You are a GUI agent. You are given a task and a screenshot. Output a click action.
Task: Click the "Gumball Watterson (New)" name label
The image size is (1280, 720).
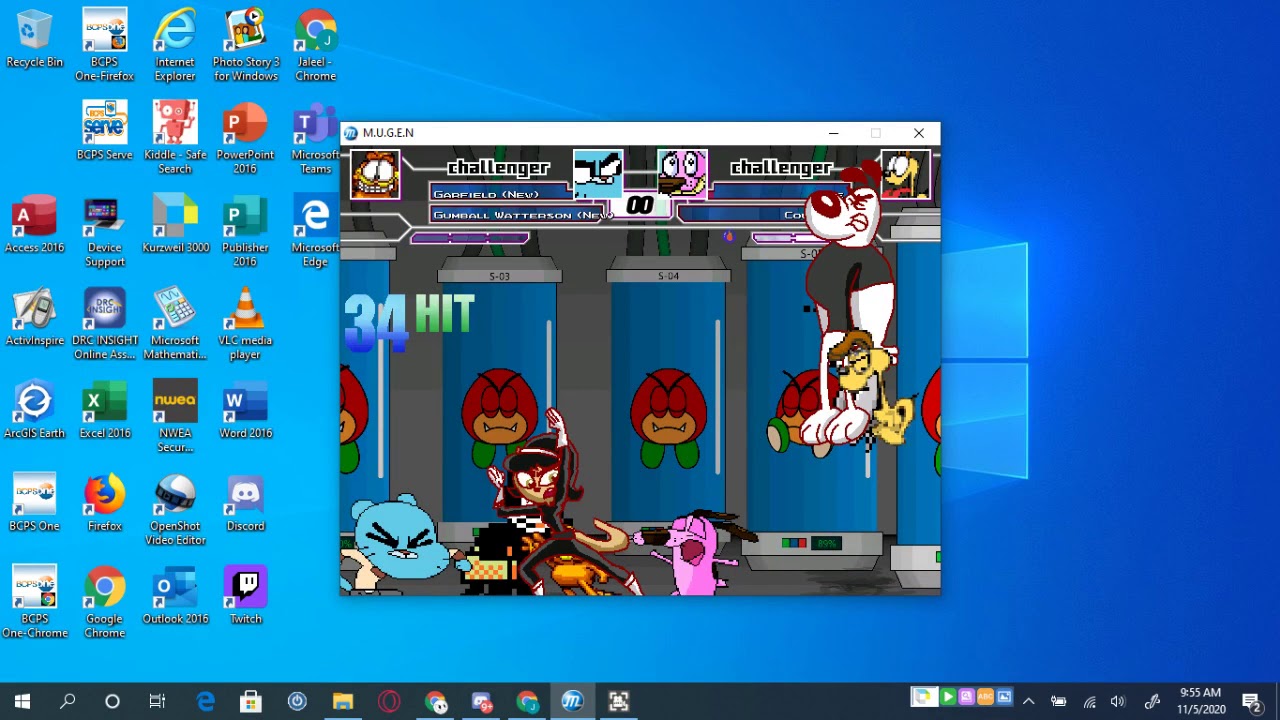click(x=522, y=215)
